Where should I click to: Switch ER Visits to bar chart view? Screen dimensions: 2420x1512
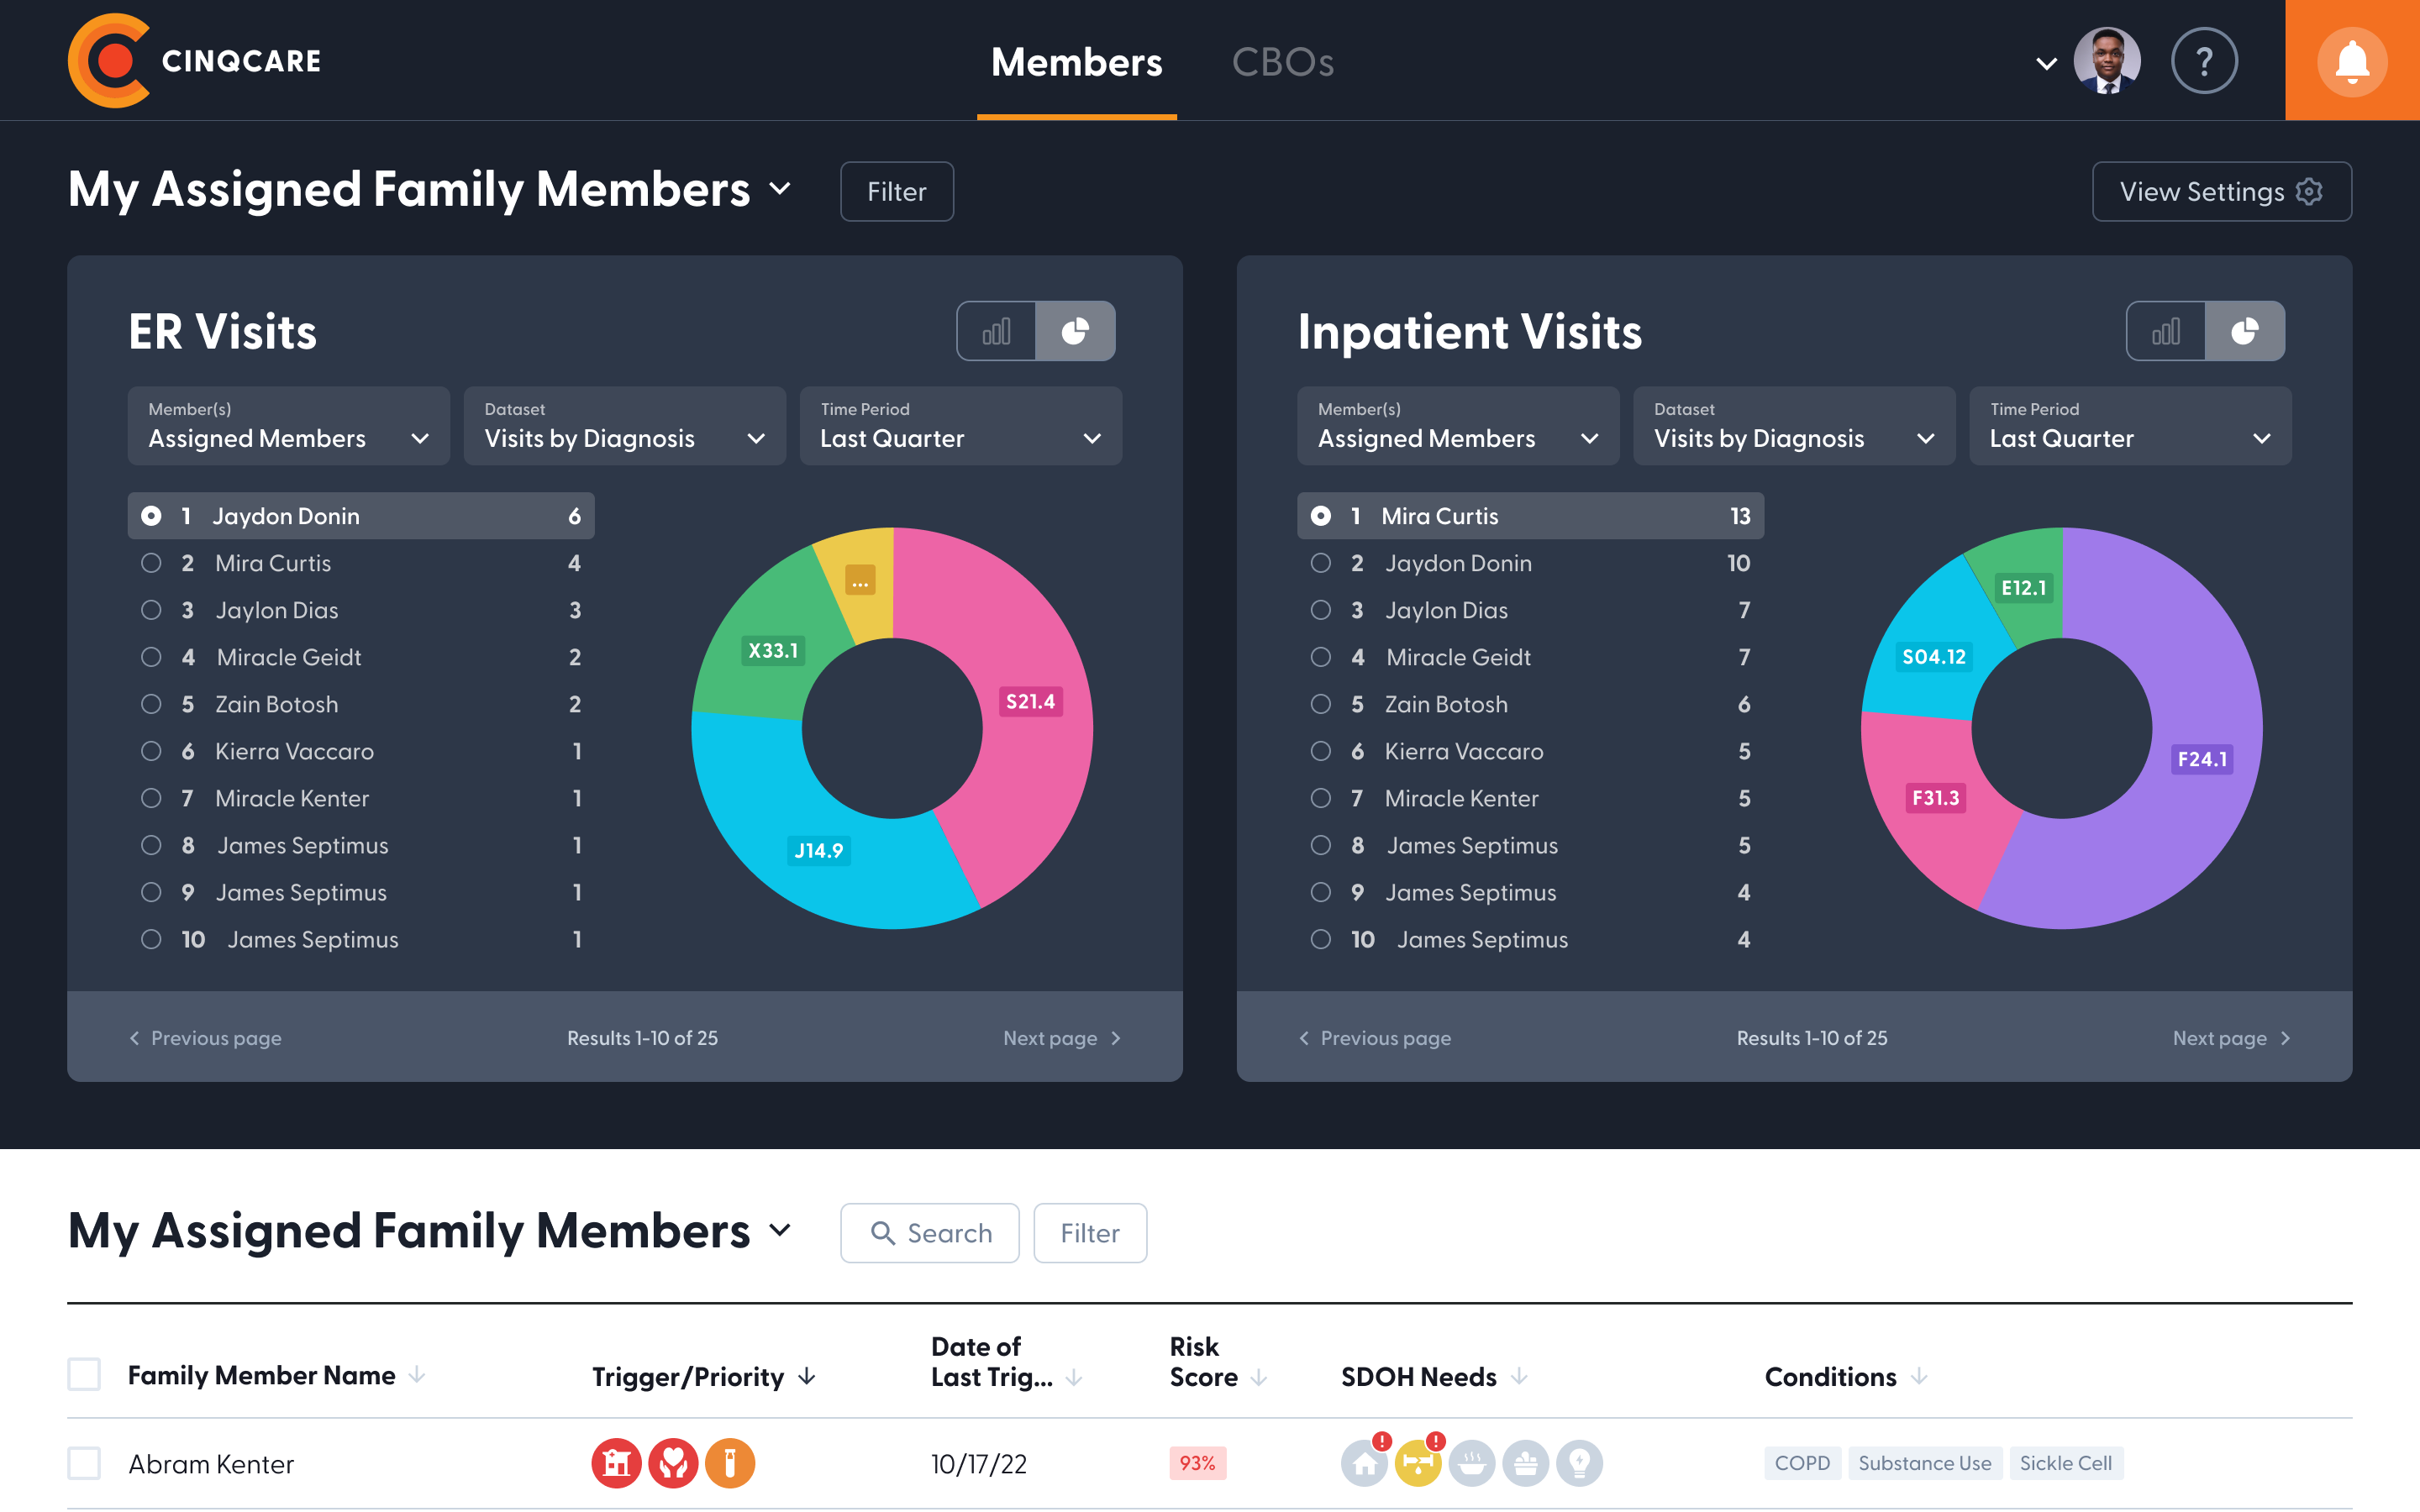pos(996,331)
